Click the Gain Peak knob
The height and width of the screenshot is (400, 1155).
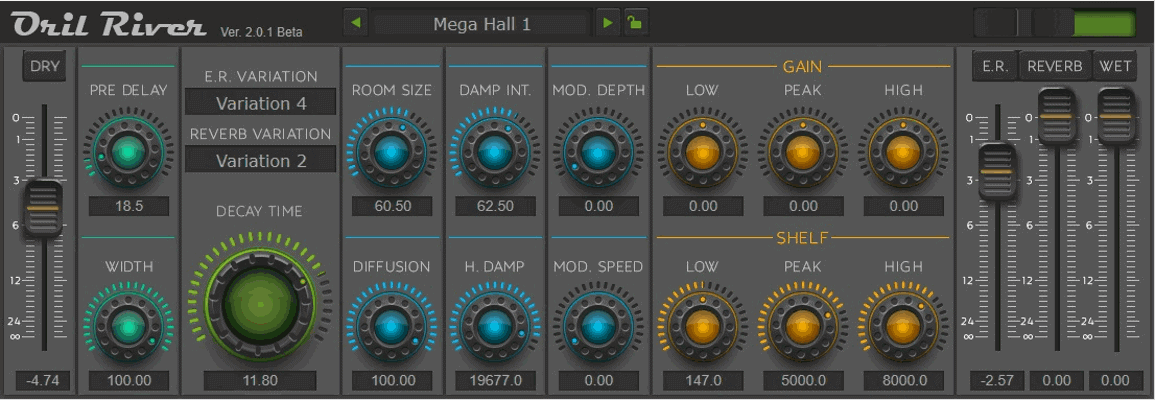click(803, 152)
